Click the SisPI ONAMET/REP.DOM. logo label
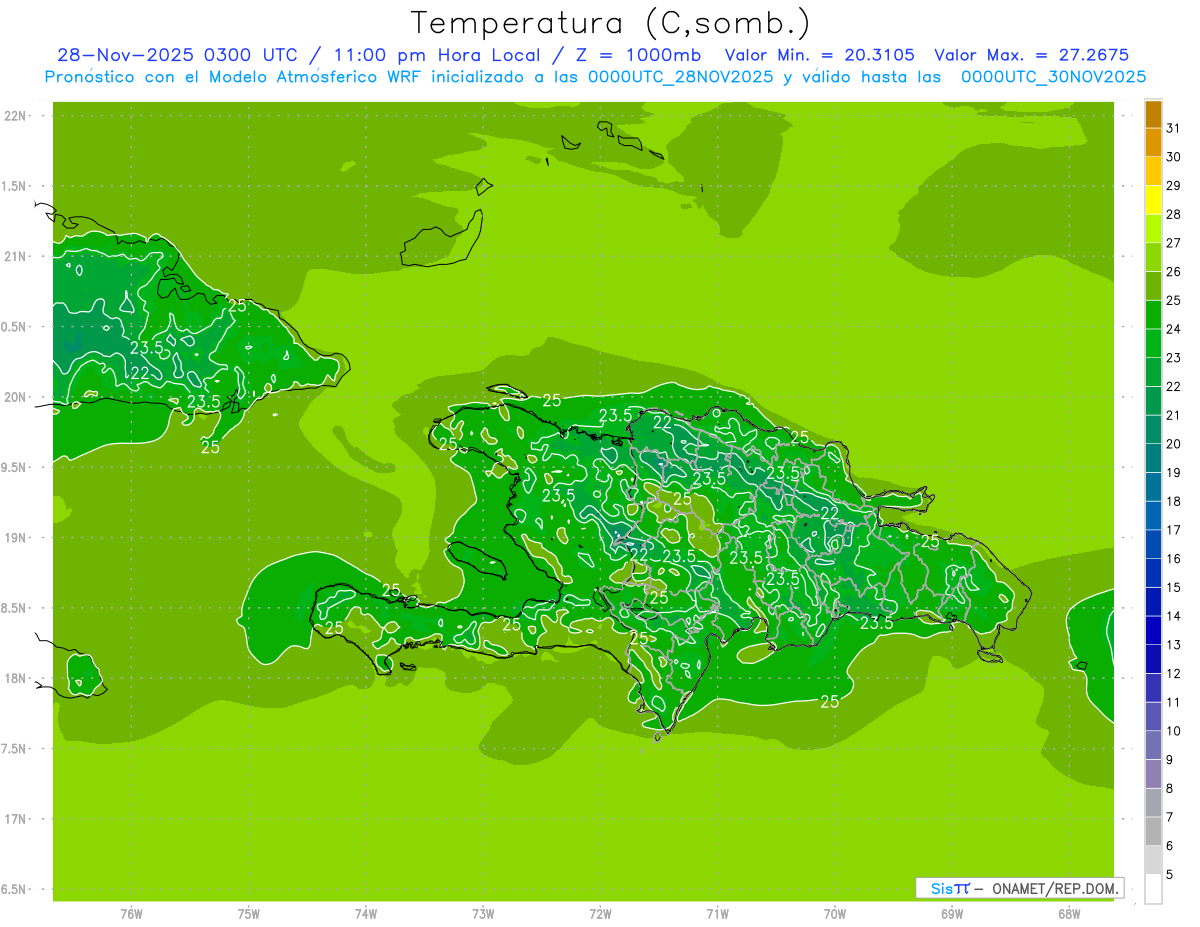Screen dimensions: 1200x927 pos(1020,888)
